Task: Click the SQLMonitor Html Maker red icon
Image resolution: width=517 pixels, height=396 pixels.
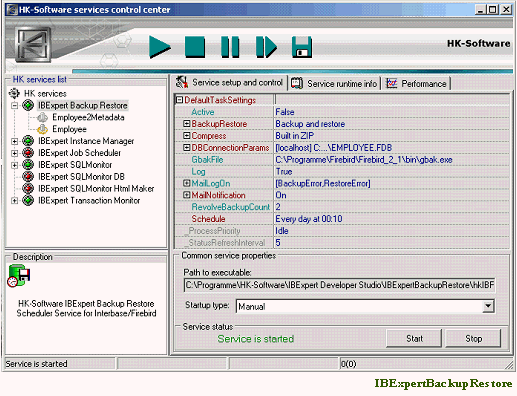Action: [28, 188]
